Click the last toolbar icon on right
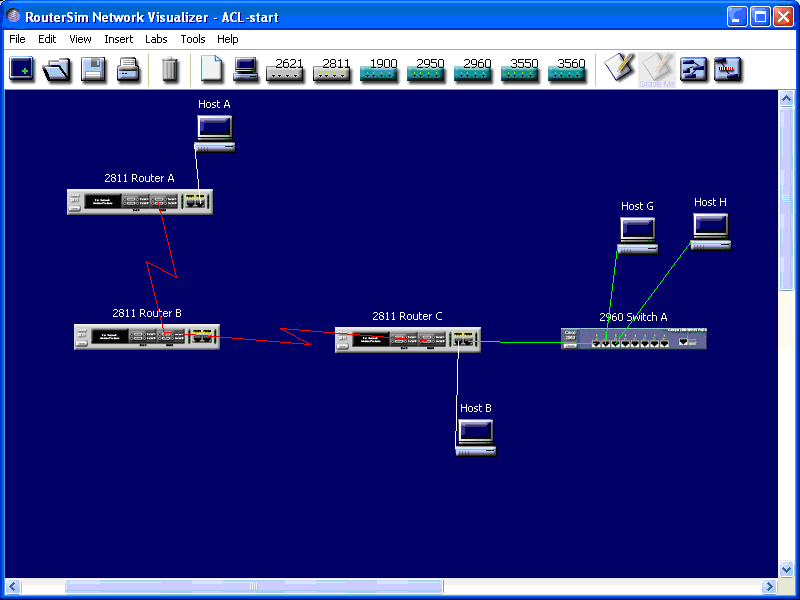The height and width of the screenshot is (600, 800). click(727, 69)
